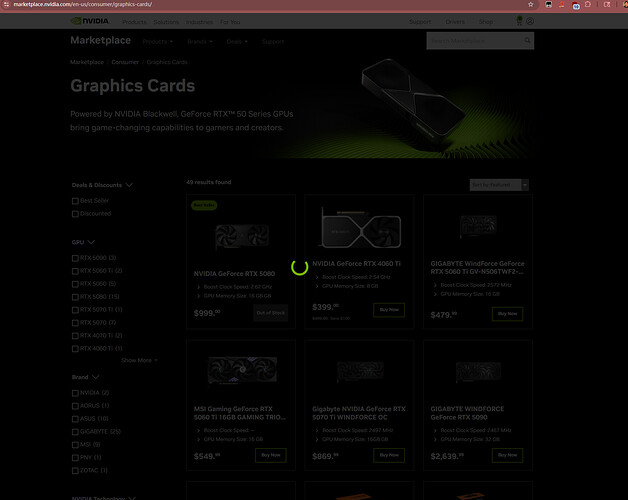Open Support link in Marketplace nav
The image size is (628, 500).
[273, 42]
